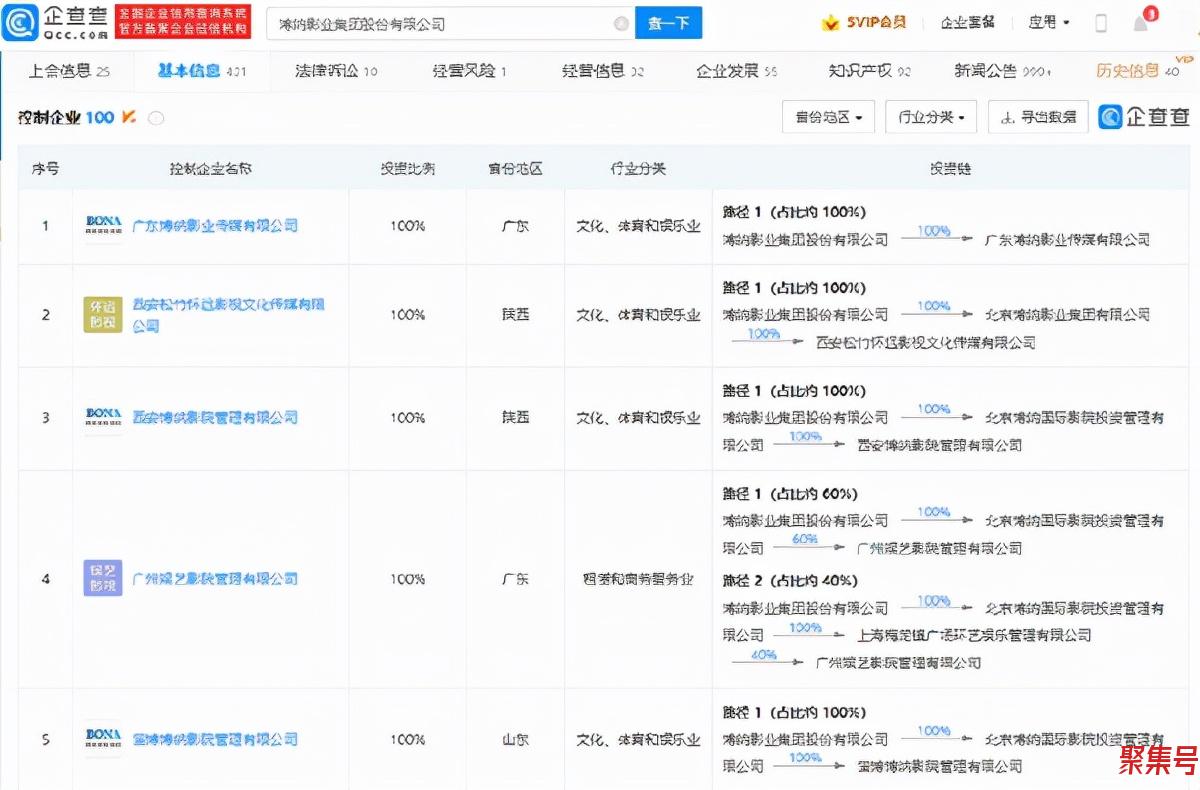Click the 租赁和商务服务业 industry cell in row 4
This screenshot has width=1200, height=790.
click(x=638, y=579)
